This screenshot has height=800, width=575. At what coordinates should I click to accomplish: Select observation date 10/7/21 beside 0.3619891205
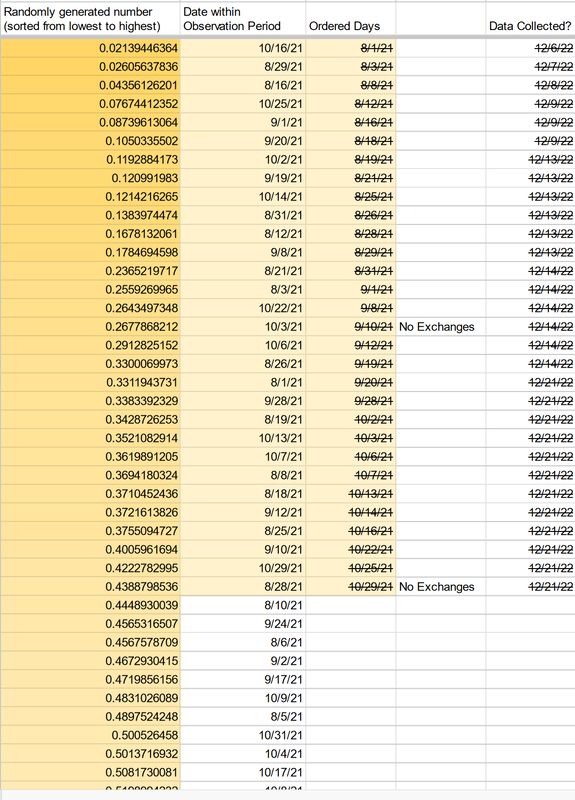[x=243, y=457]
